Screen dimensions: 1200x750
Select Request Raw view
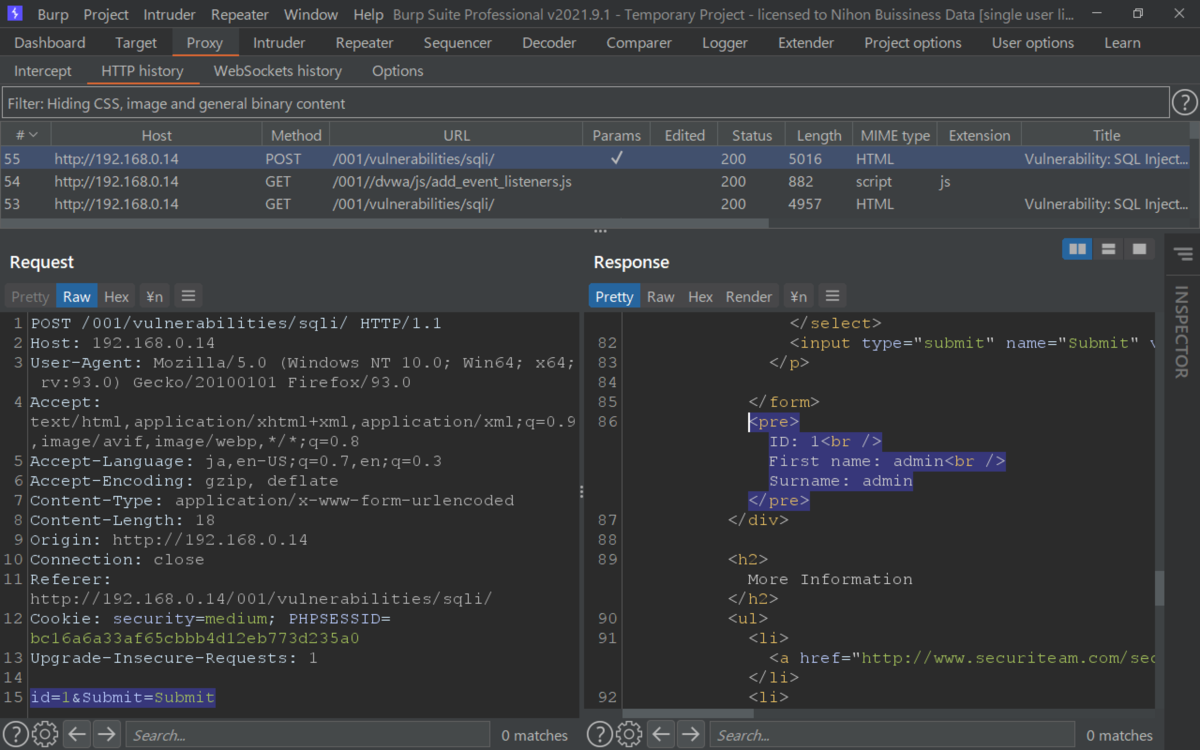(77, 296)
